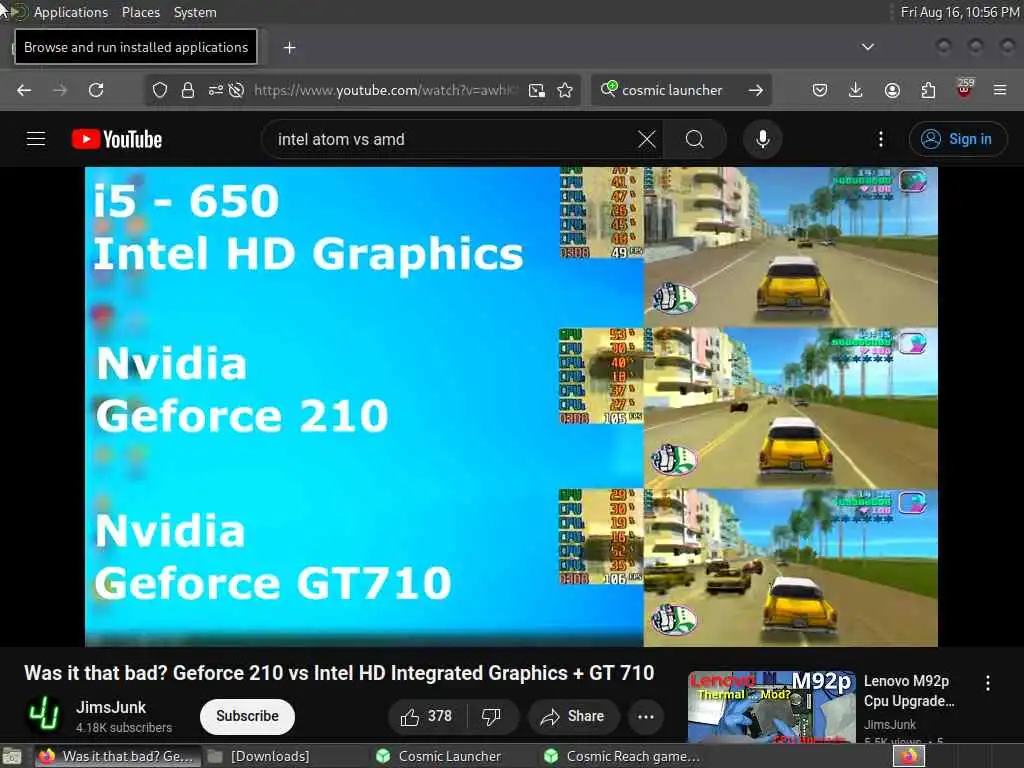Reload the current page
This screenshot has height=768, width=1024.
[96, 90]
